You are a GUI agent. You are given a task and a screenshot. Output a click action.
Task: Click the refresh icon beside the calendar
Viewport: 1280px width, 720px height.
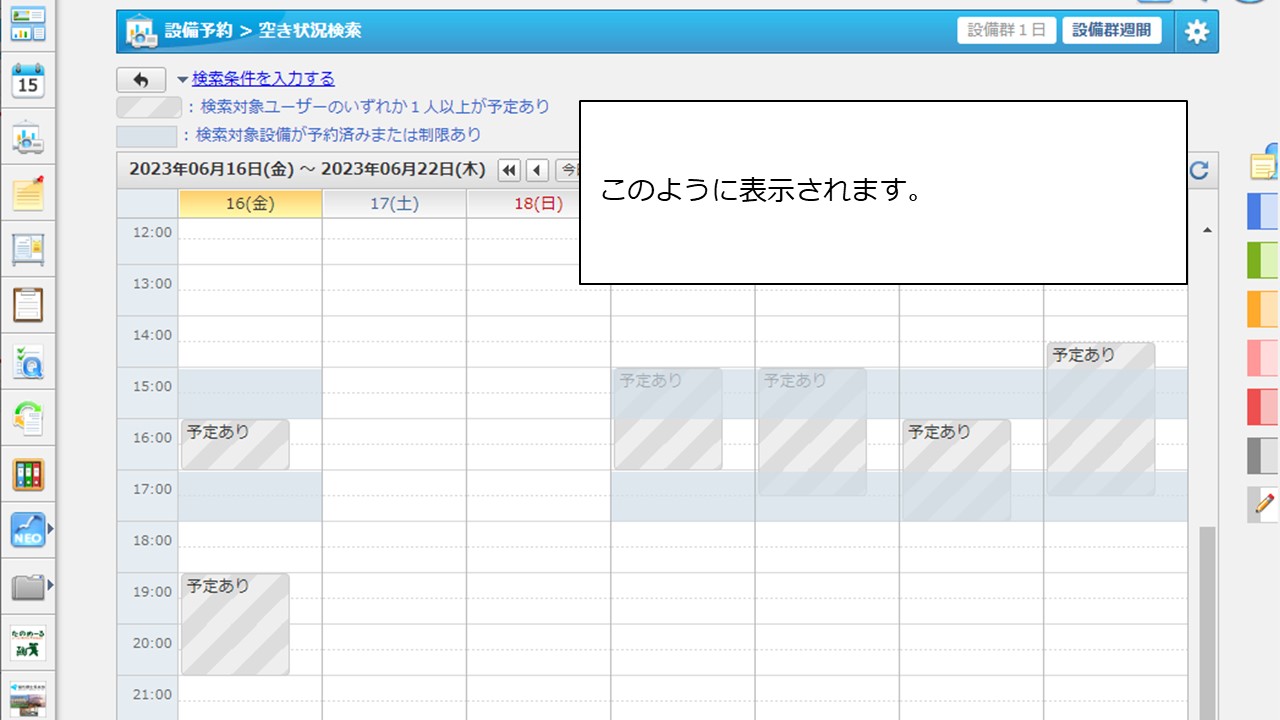click(1199, 171)
